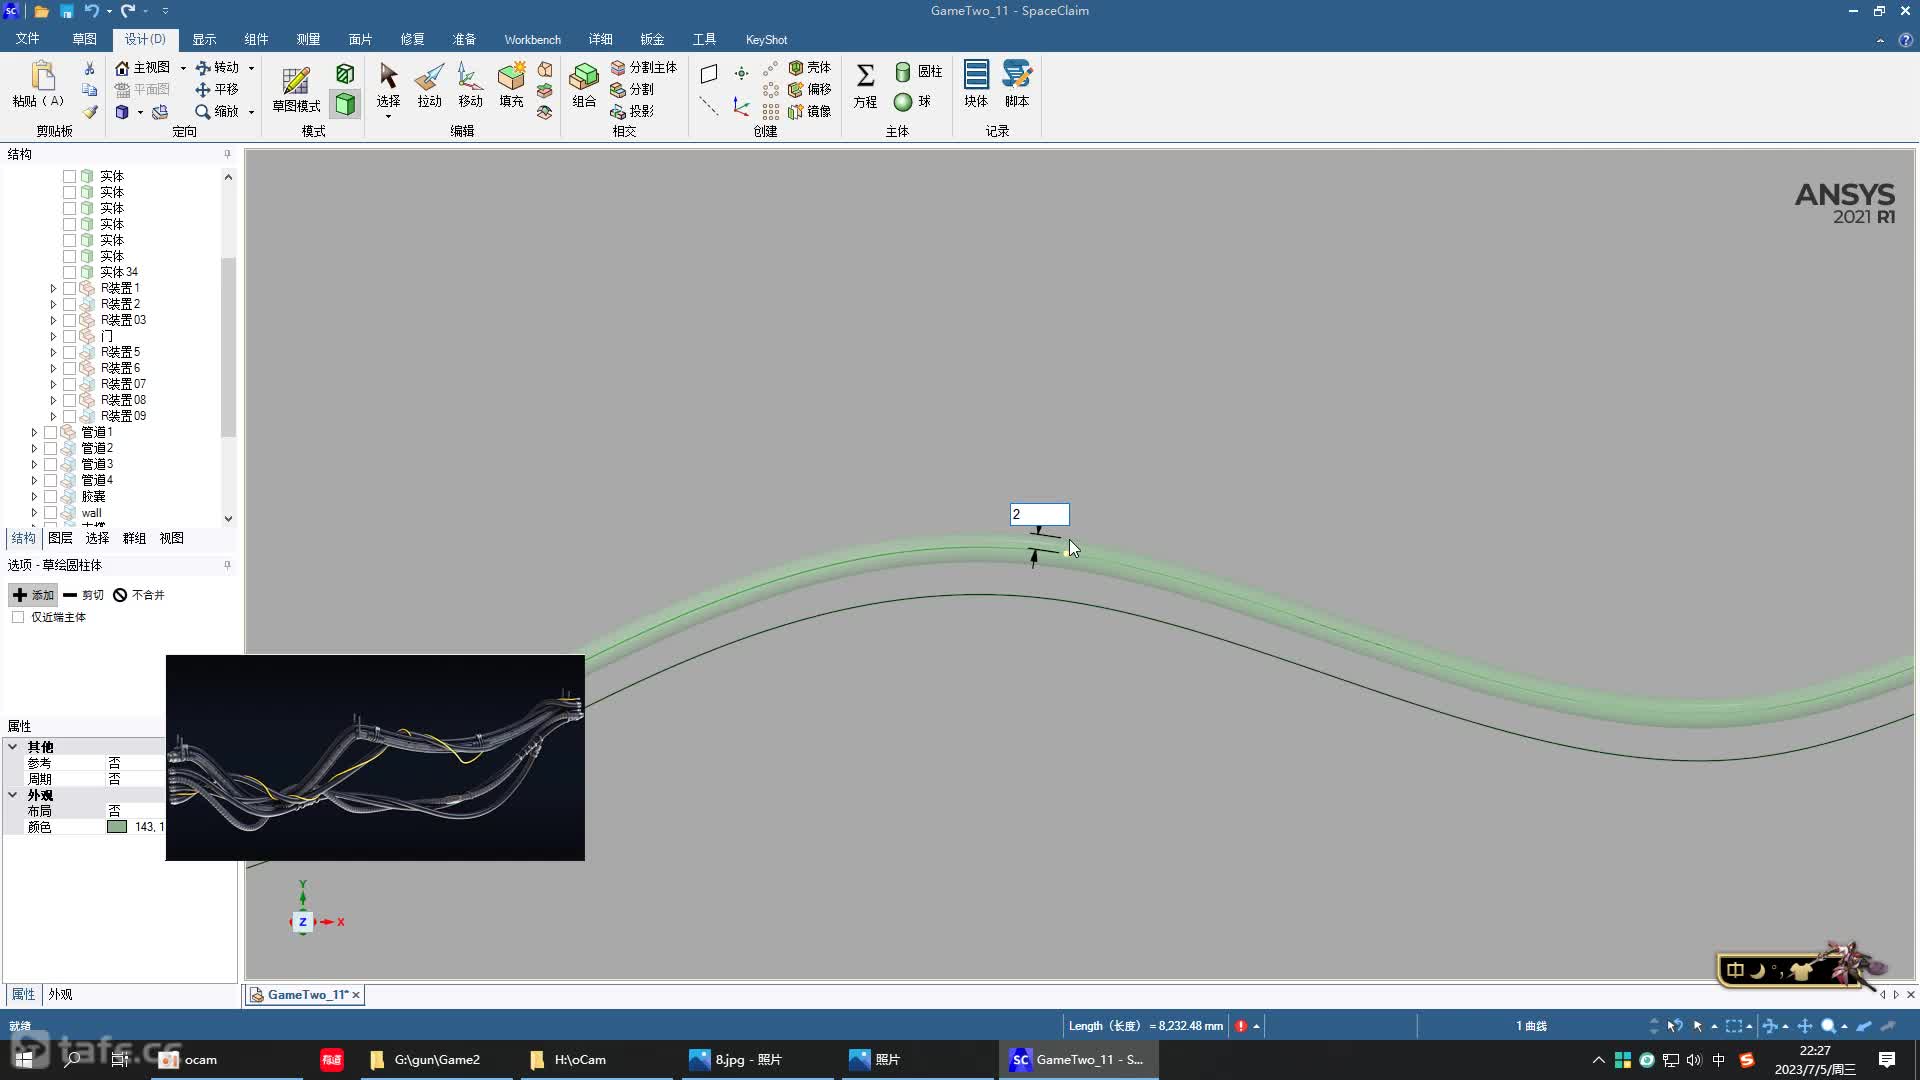Click the pipe reference image thumbnail
Screen dimensions: 1920x1080
[x=375, y=757]
